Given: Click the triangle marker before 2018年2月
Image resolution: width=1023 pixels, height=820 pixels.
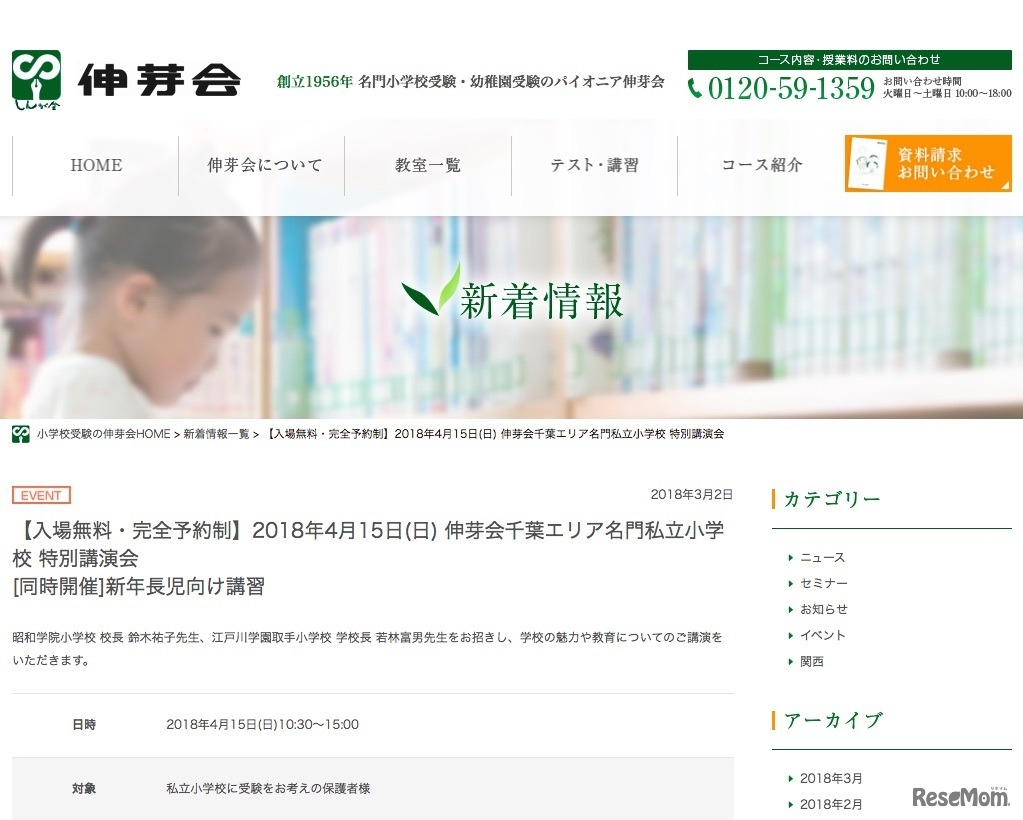Looking at the screenshot, I should (791, 804).
